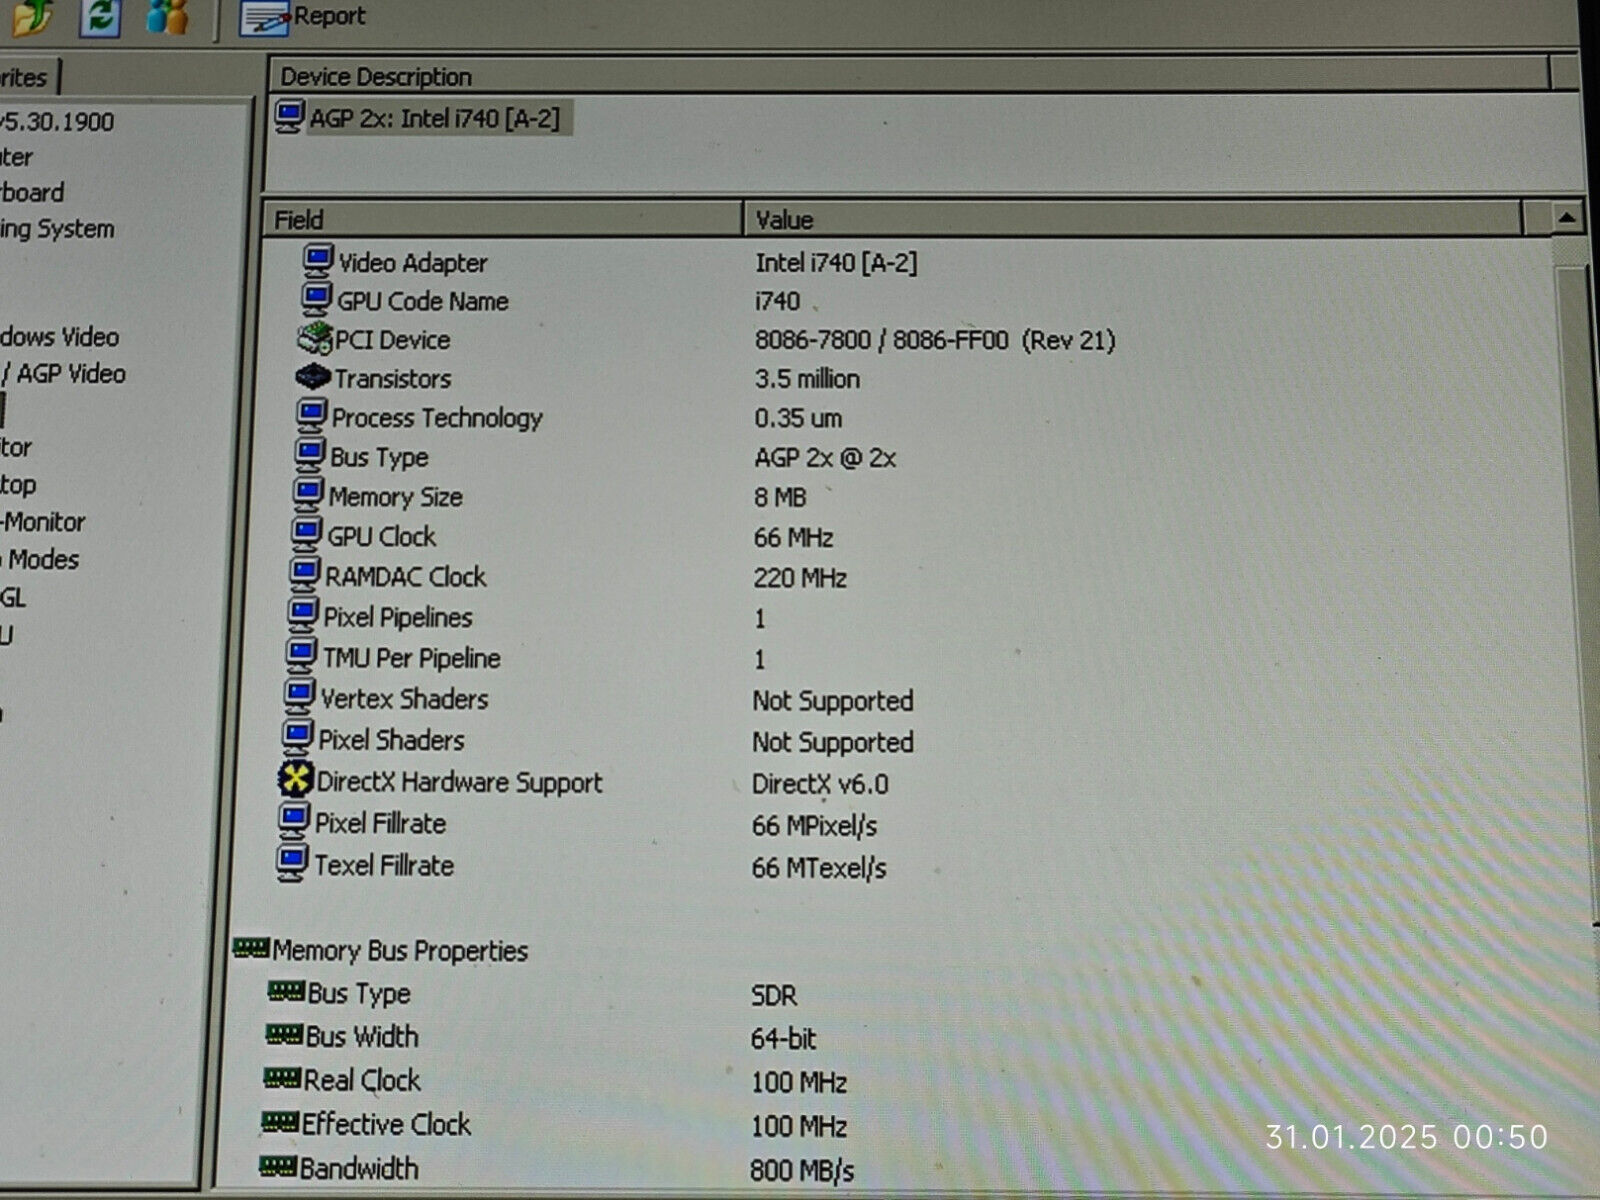The image size is (1600, 1200).
Task: Click Real Clock row memory icon
Action: [x=282, y=1077]
